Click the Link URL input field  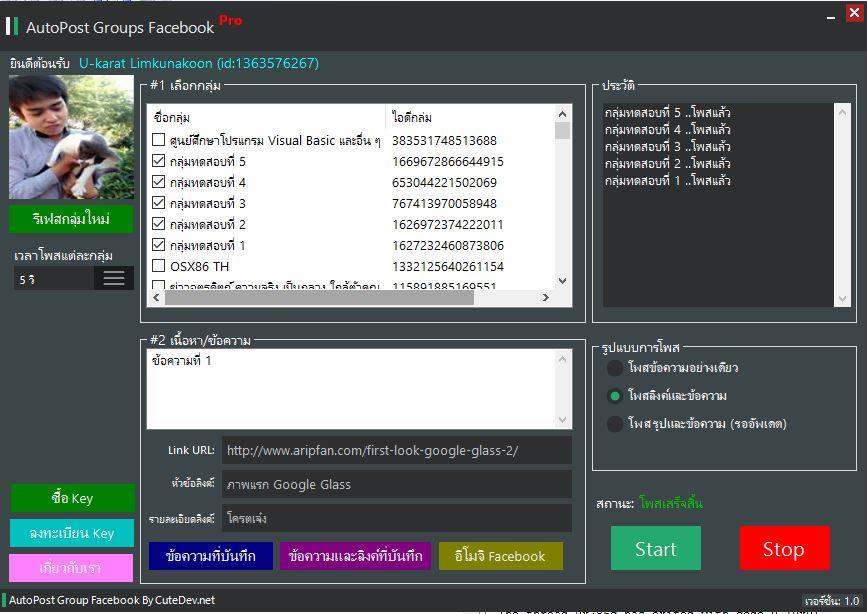coord(396,450)
